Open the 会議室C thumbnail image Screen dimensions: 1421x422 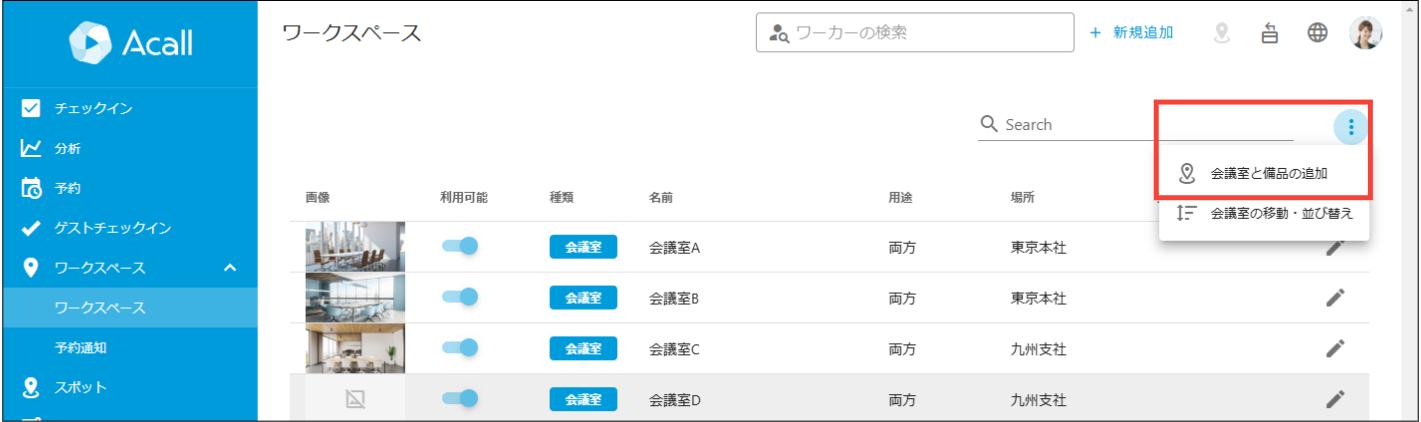click(x=355, y=348)
